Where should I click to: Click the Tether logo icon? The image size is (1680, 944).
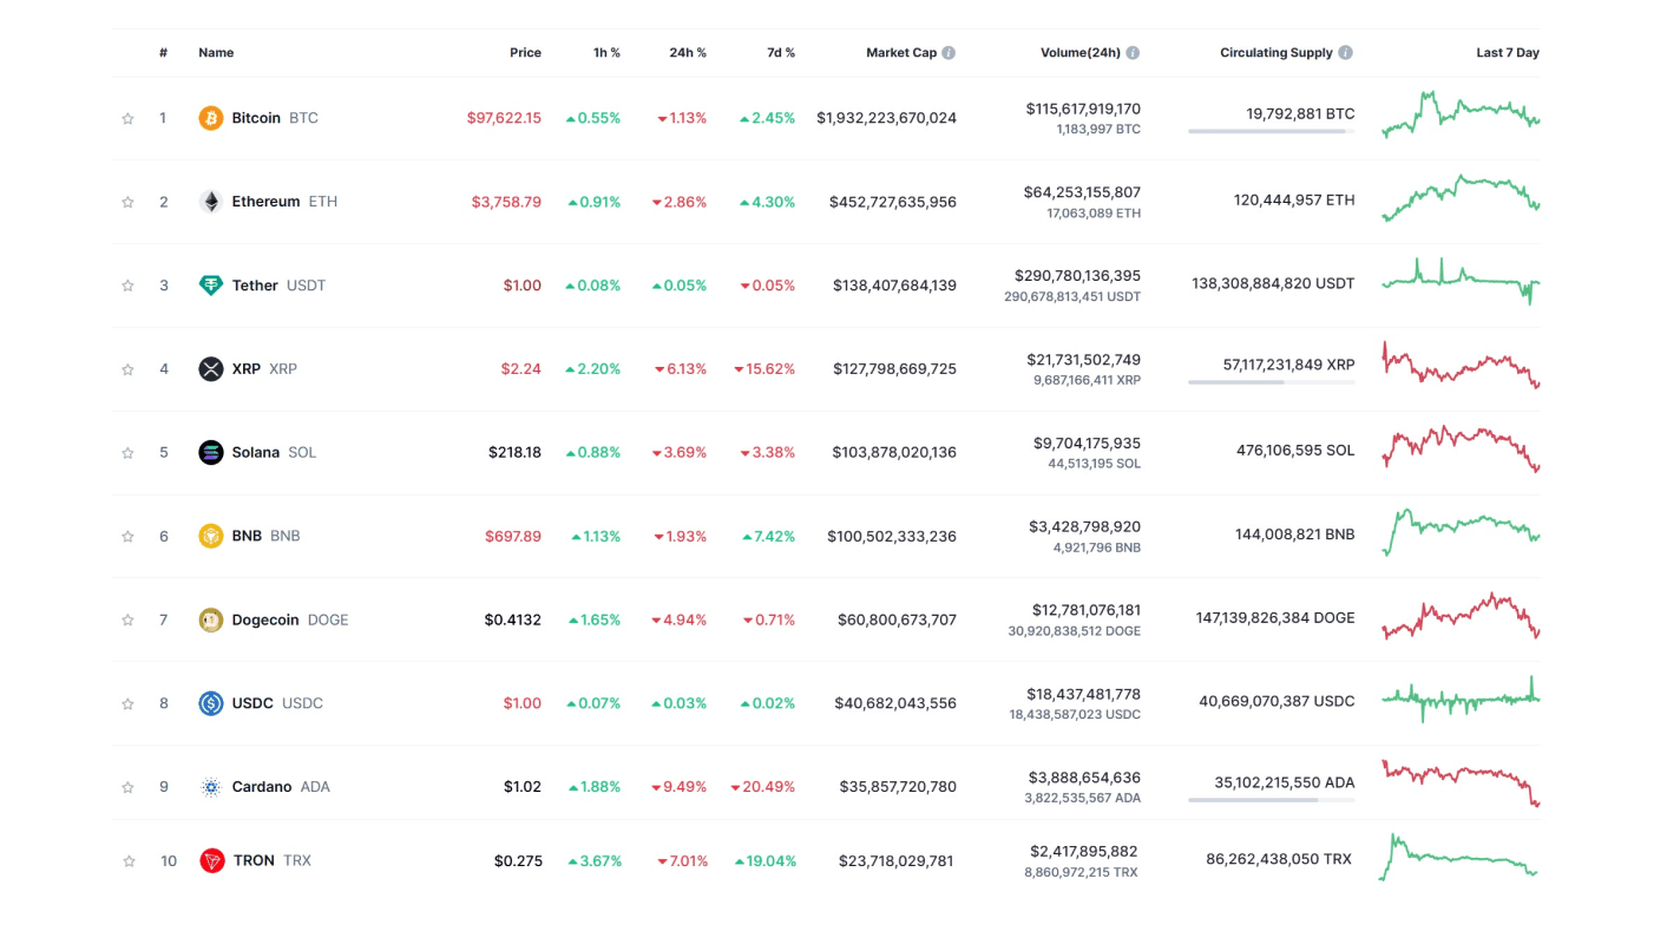[210, 285]
